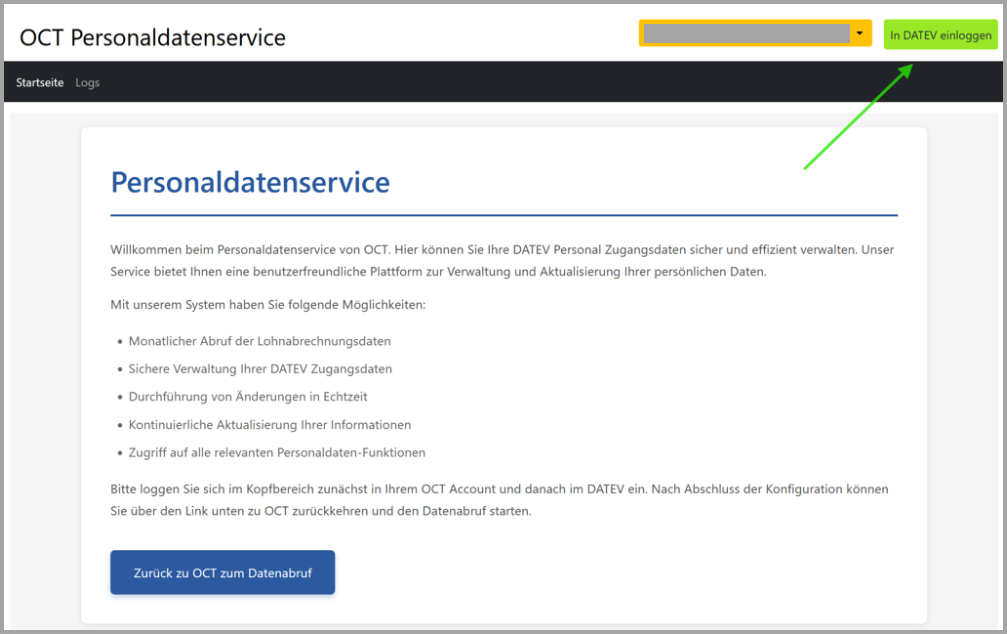The width and height of the screenshot is (1007, 634).
Task: Click the OCT Personaldatenservice header title
Action: (x=152, y=38)
